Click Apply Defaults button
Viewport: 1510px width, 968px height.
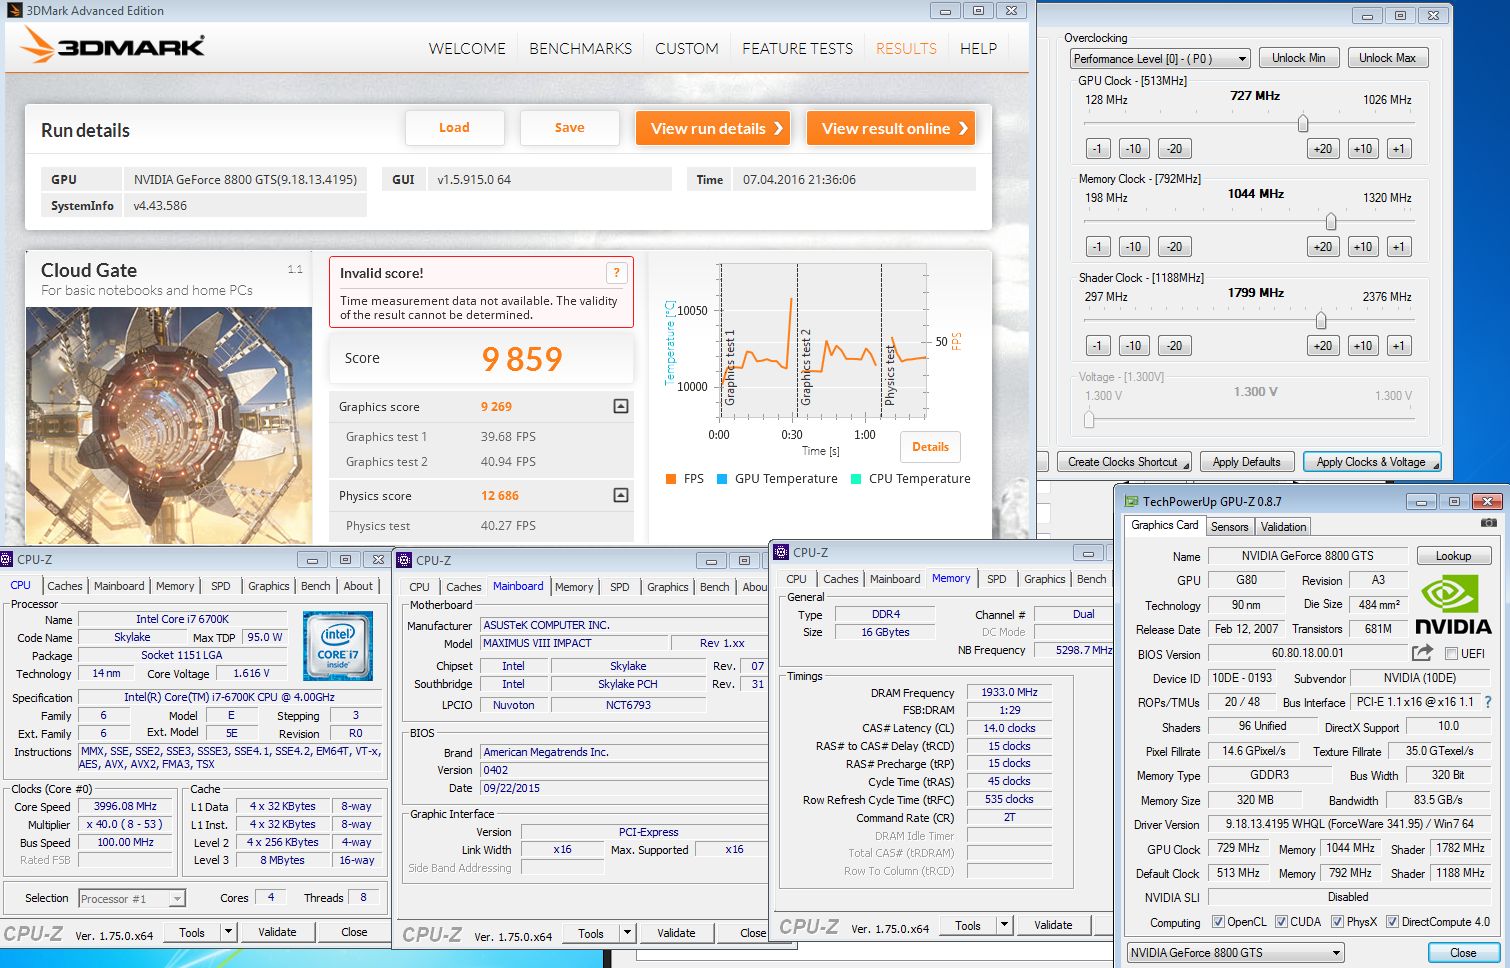[1246, 462]
